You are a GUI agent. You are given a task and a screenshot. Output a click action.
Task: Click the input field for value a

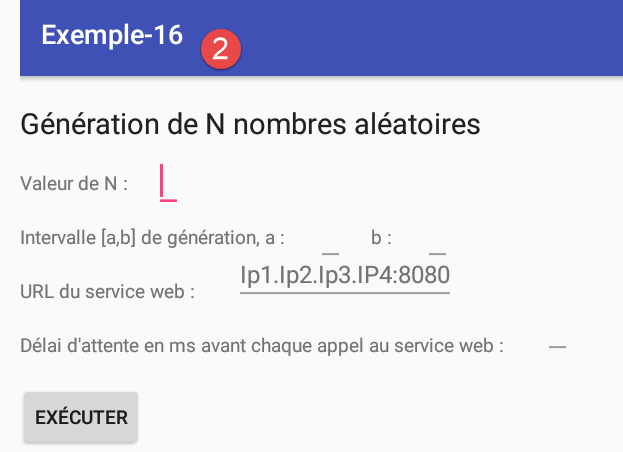pos(331,240)
